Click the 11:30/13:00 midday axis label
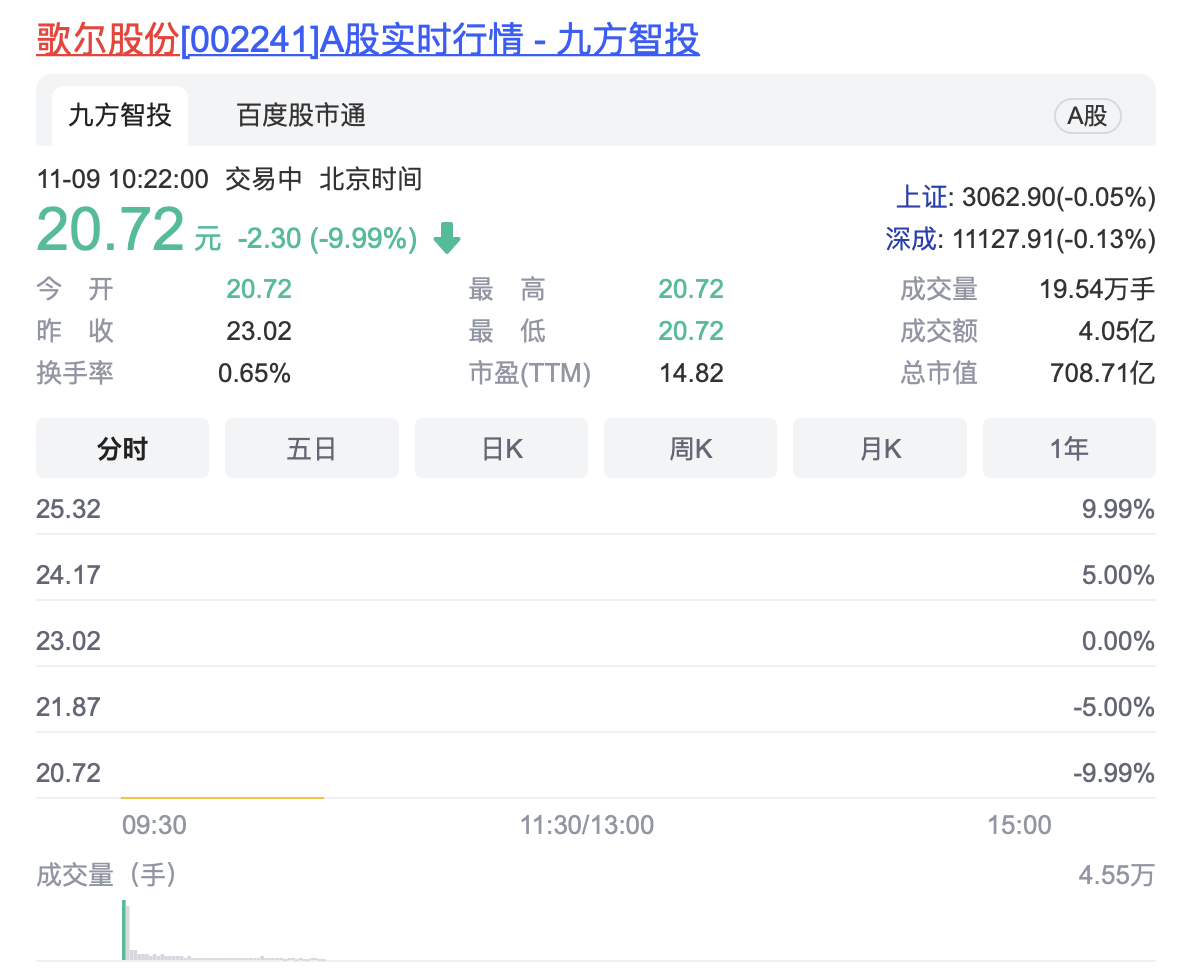1180x968 pixels. point(587,825)
